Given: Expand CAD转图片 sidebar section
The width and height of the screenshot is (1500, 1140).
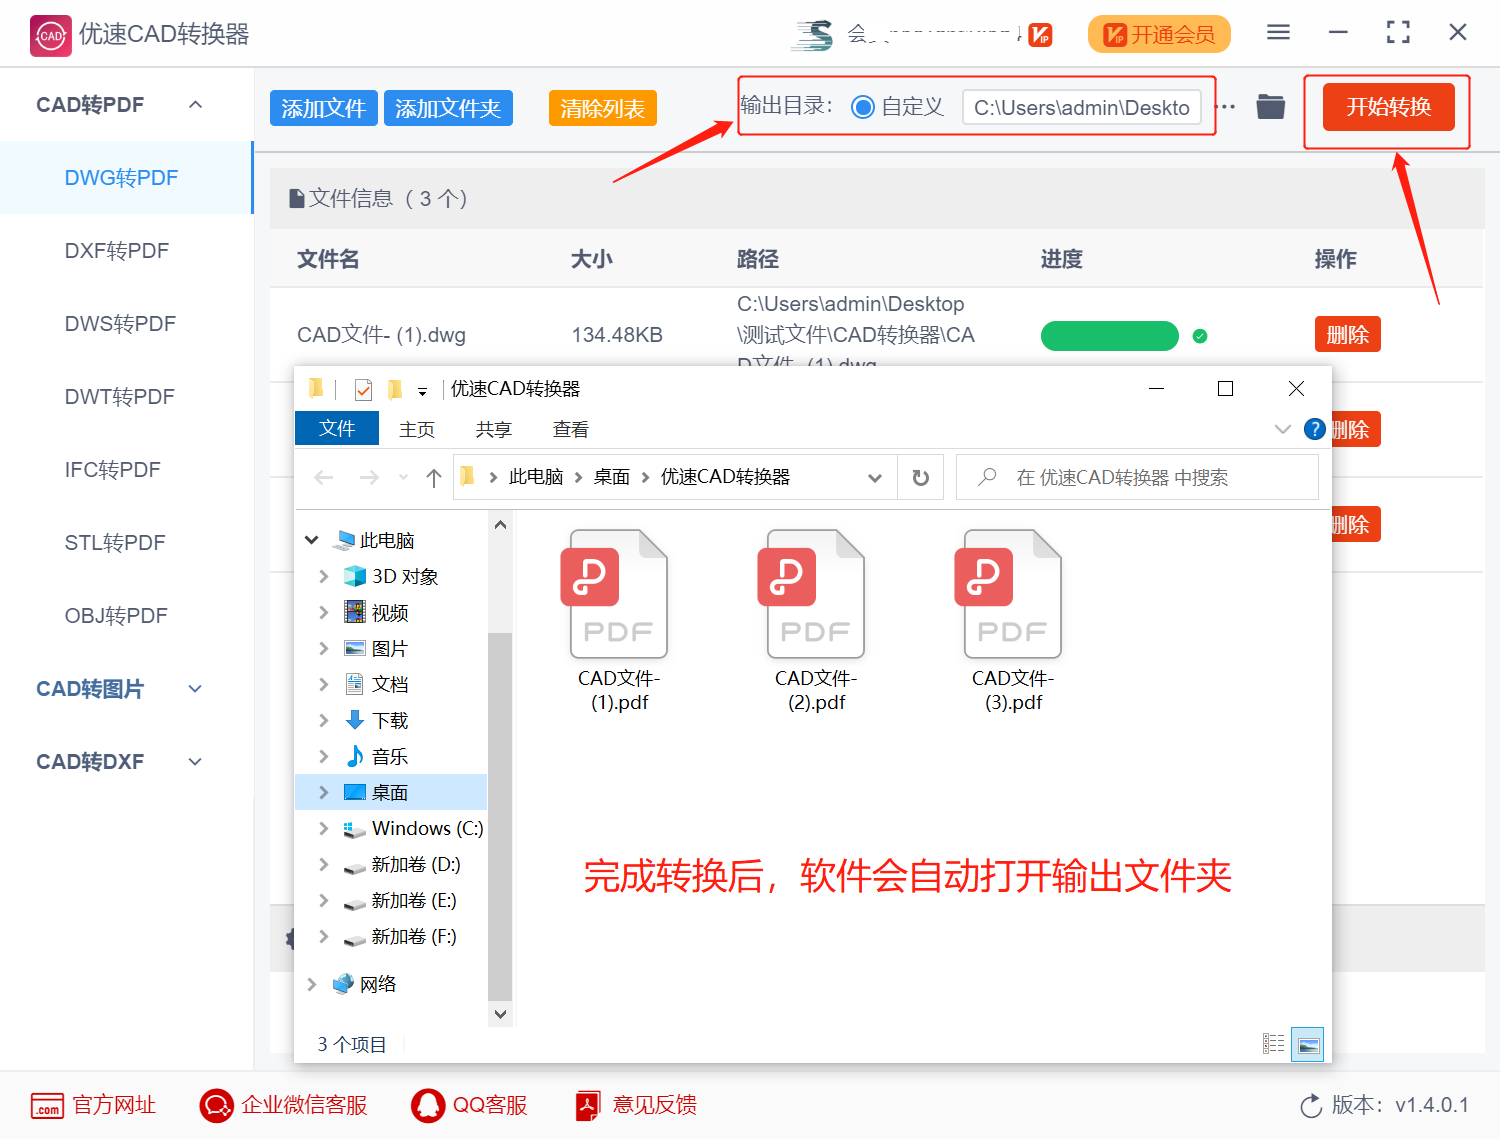Looking at the screenshot, I should (x=196, y=689).
